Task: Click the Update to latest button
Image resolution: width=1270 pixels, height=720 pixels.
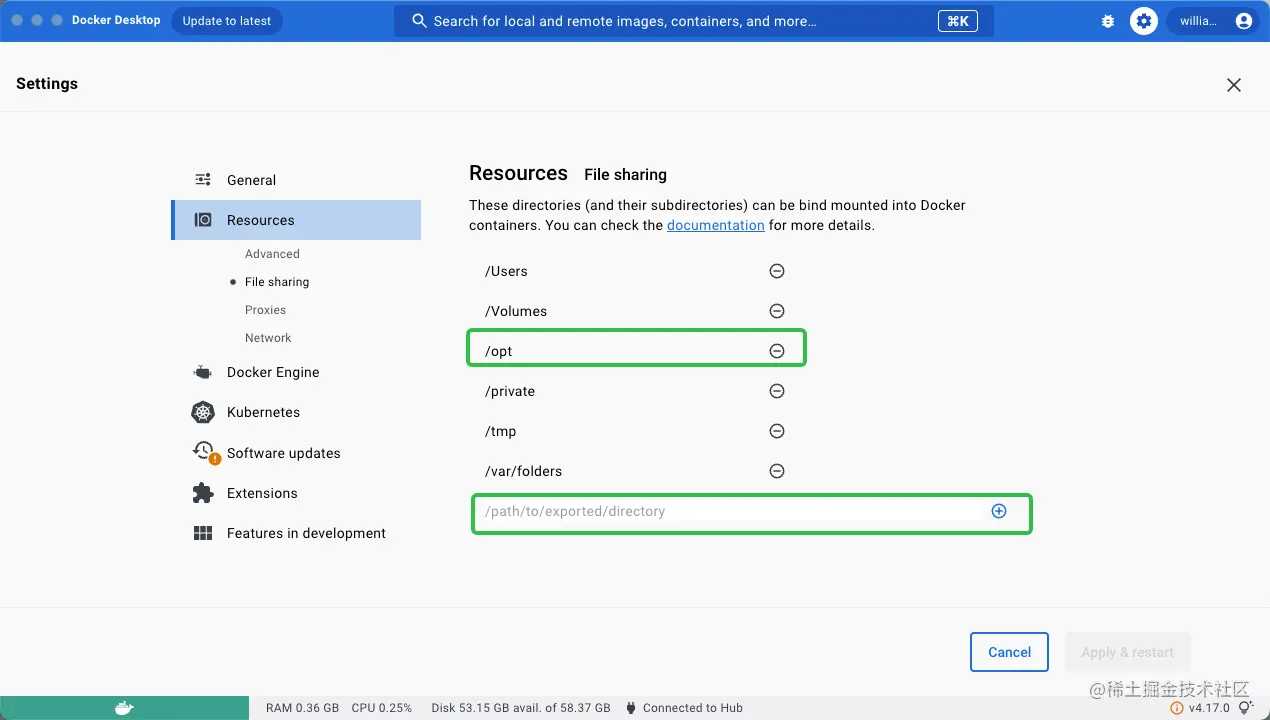Action: [x=227, y=21]
